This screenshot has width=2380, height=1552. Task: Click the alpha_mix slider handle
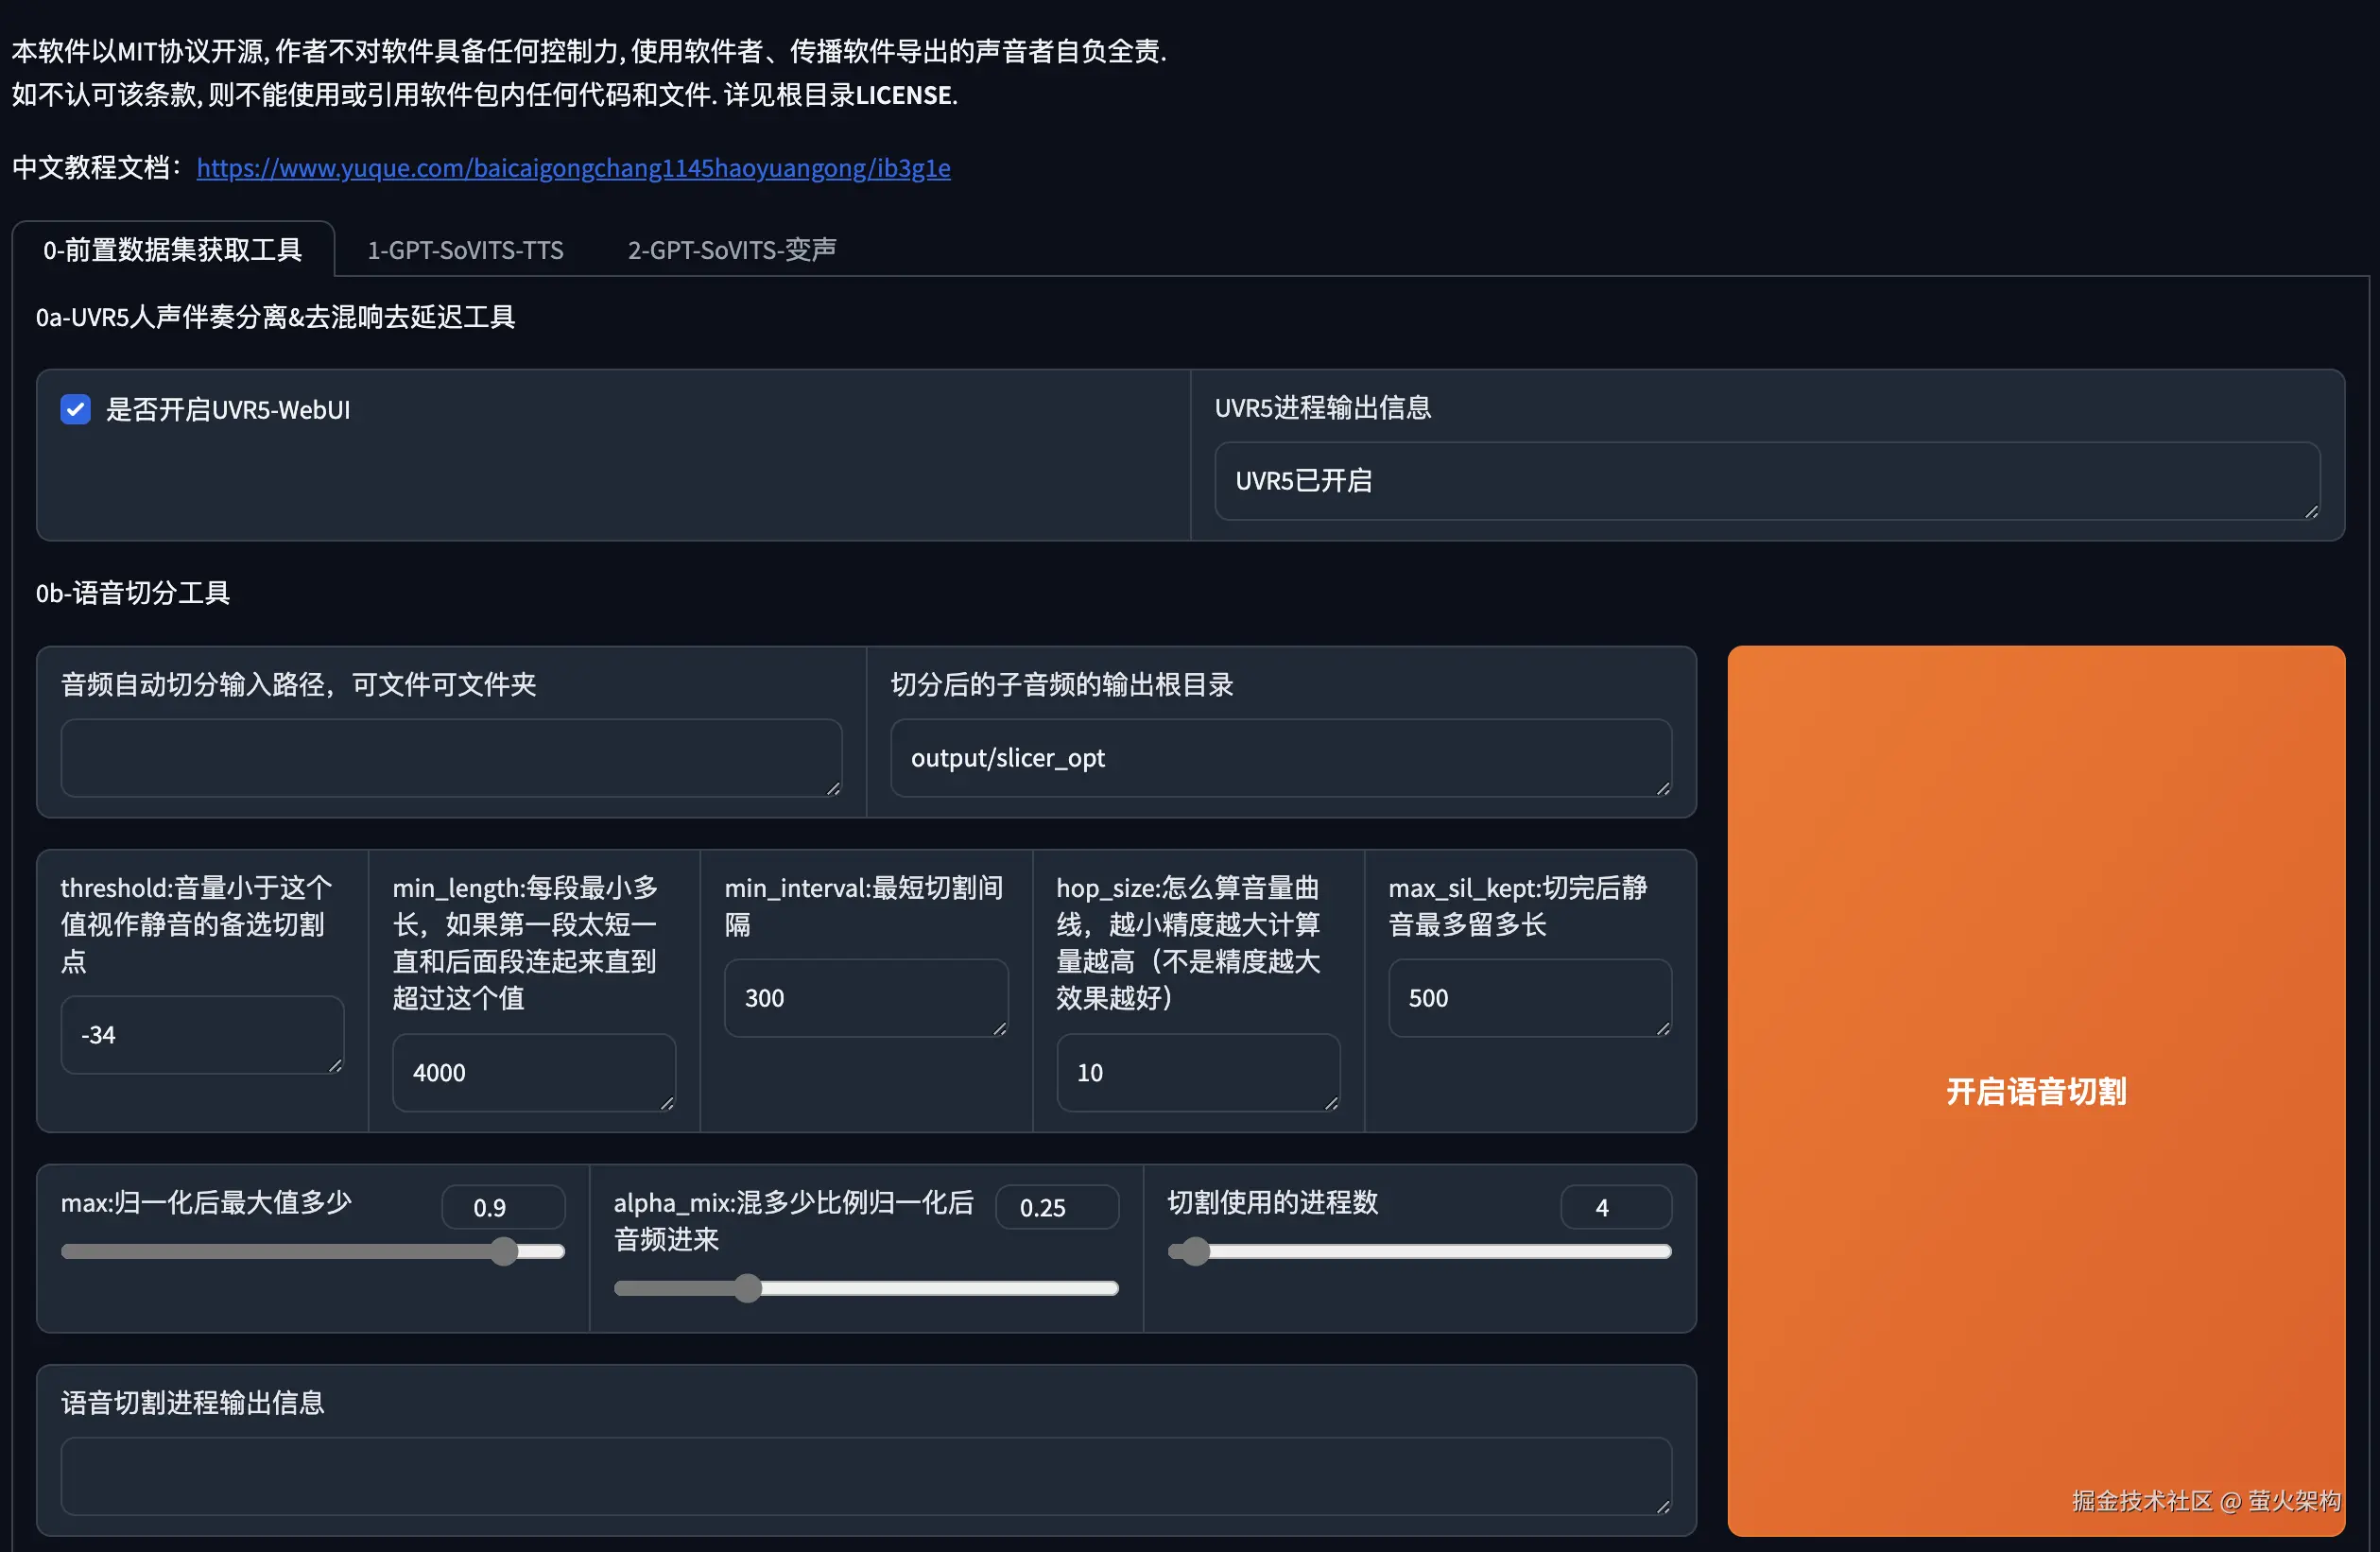click(747, 1288)
